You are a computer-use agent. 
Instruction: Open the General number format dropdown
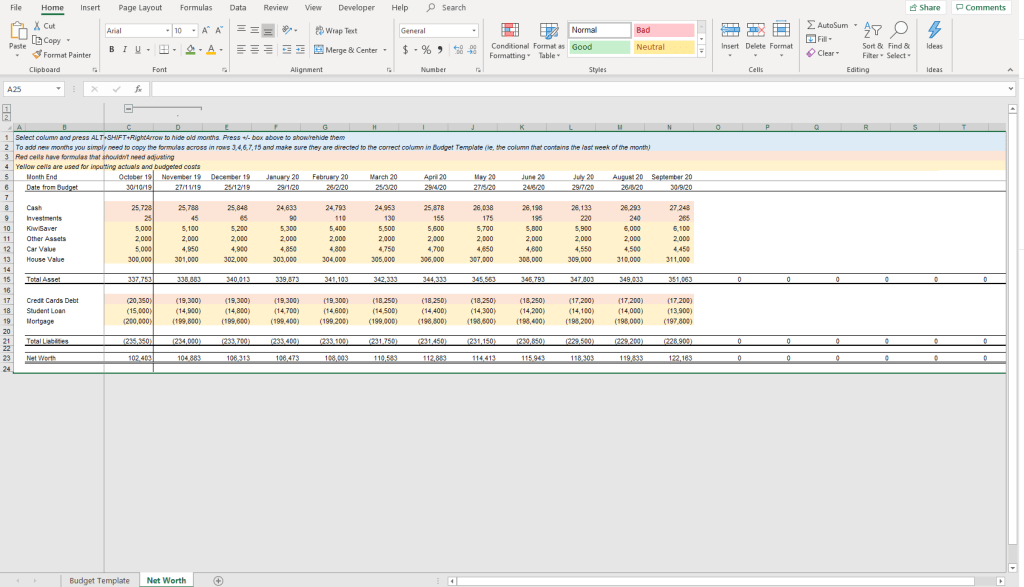[x=473, y=31]
